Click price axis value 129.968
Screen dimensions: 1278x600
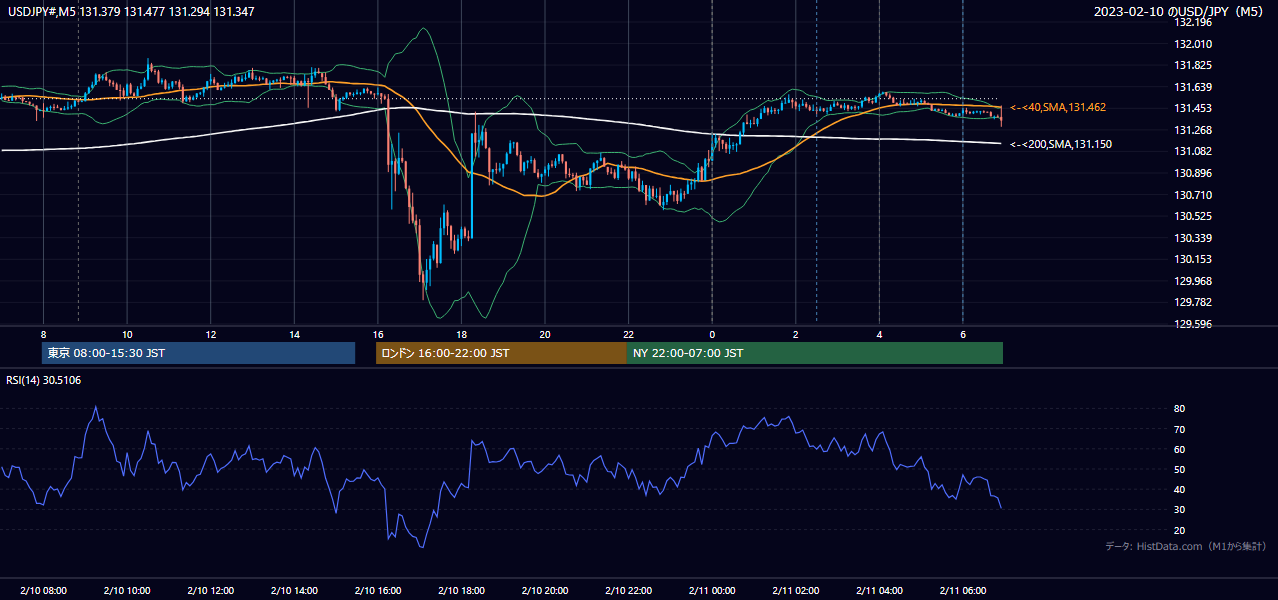click(1193, 281)
